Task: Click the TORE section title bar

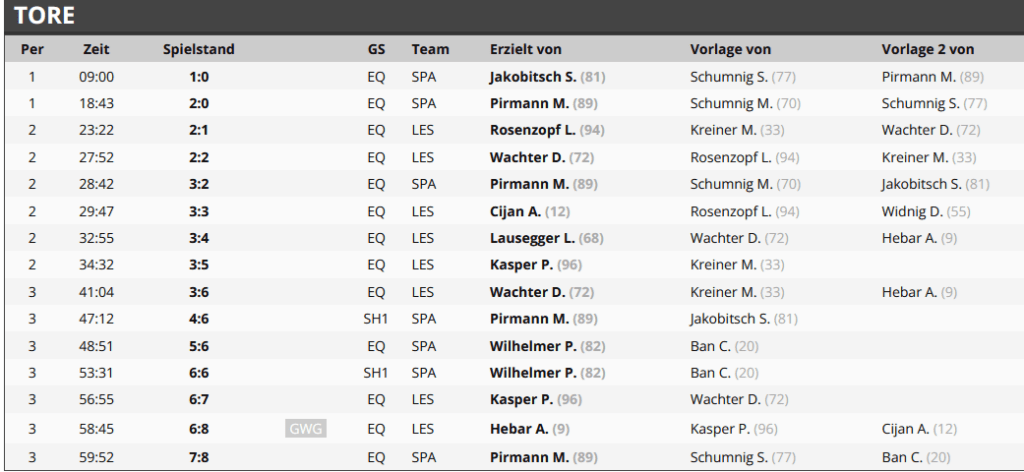Action: click(514, 16)
